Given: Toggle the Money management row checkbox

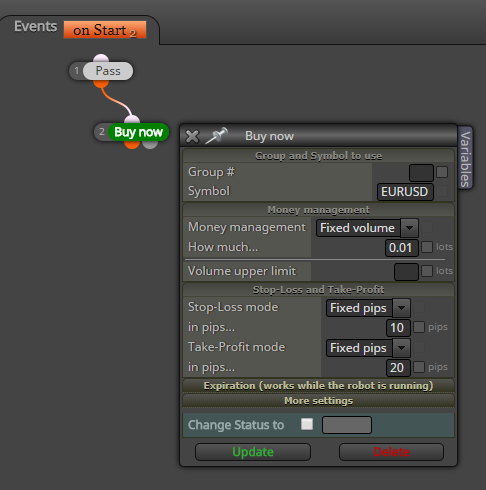Looking at the screenshot, I should click(427, 227).
